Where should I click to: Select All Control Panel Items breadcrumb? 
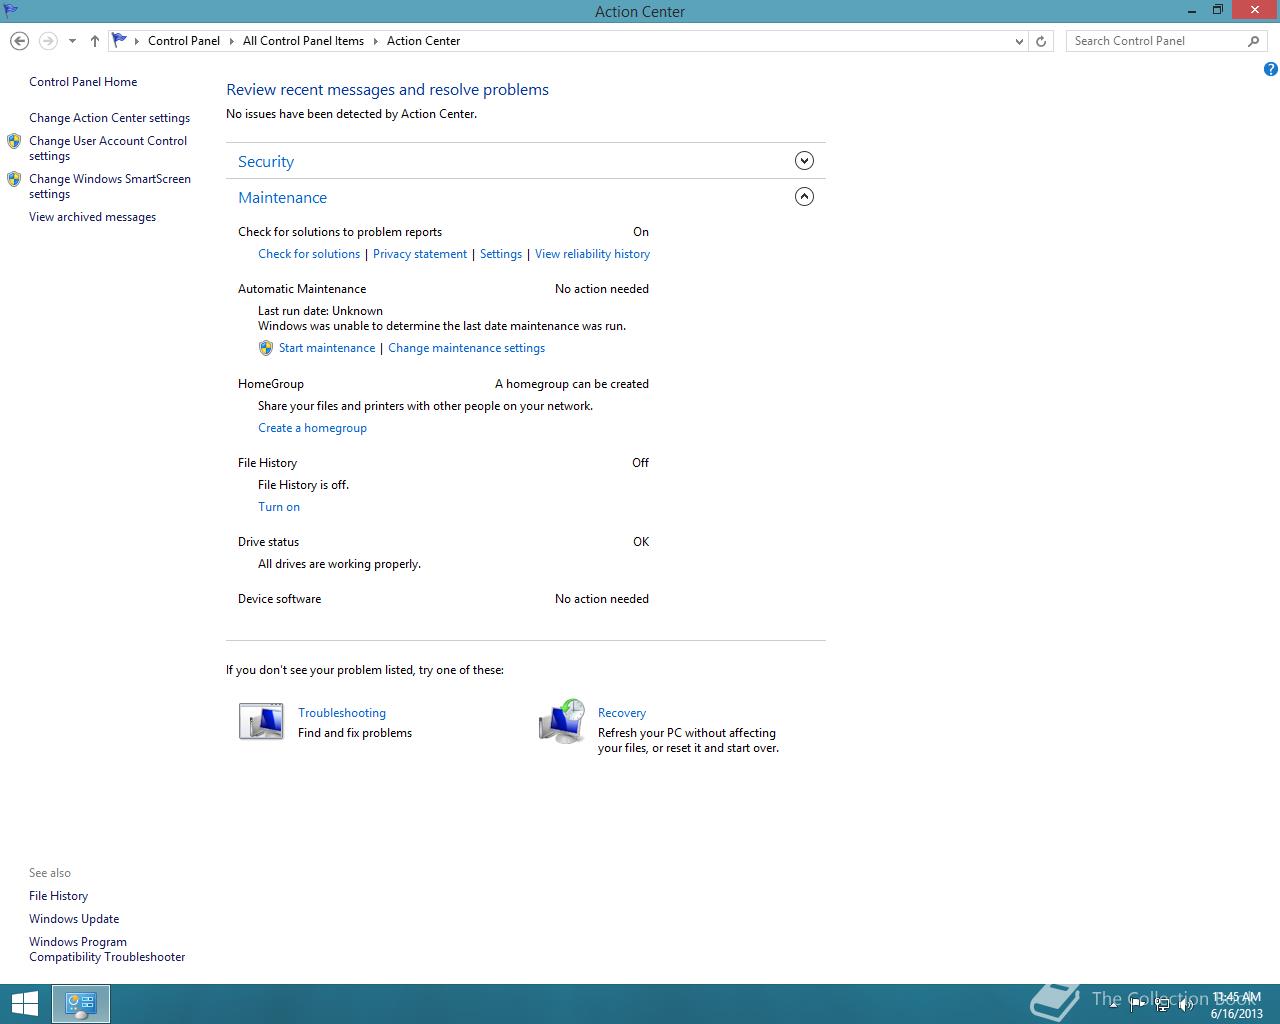303,41
